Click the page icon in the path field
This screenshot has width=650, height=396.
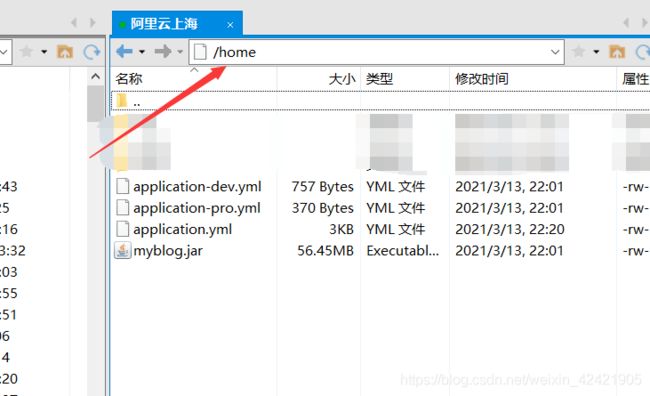click(200, 52)
